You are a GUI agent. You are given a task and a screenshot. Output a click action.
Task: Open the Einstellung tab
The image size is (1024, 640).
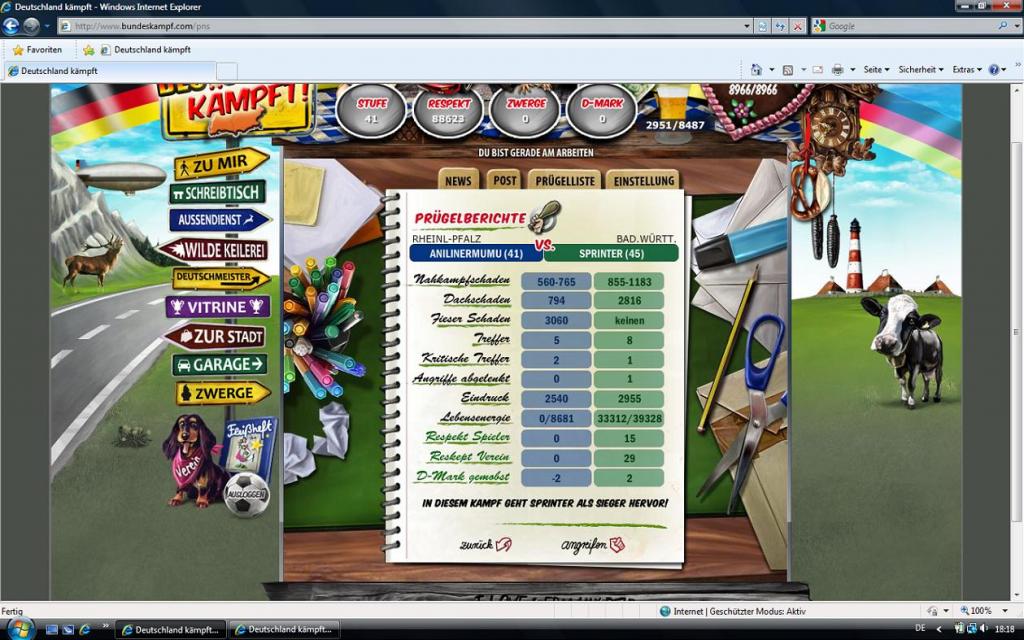click(x=643, y=181)
